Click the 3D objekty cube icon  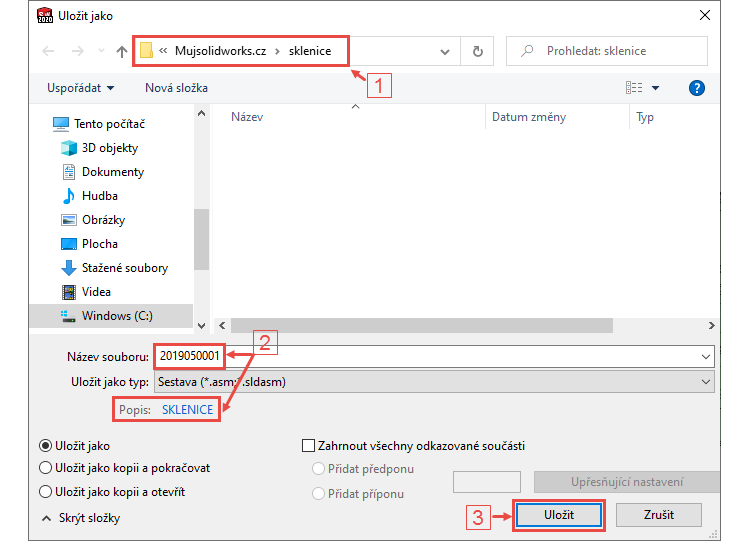(x=69, y=148)
